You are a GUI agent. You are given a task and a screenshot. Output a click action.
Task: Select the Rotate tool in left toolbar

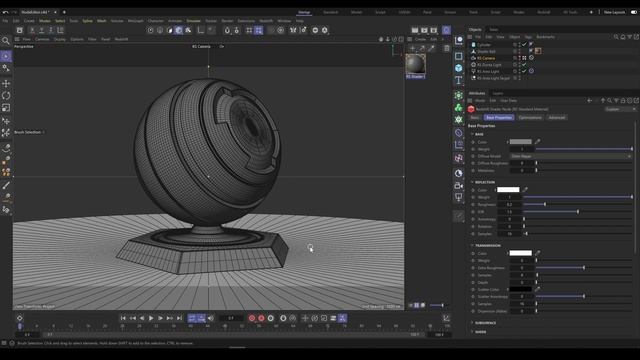pos(6,96)
